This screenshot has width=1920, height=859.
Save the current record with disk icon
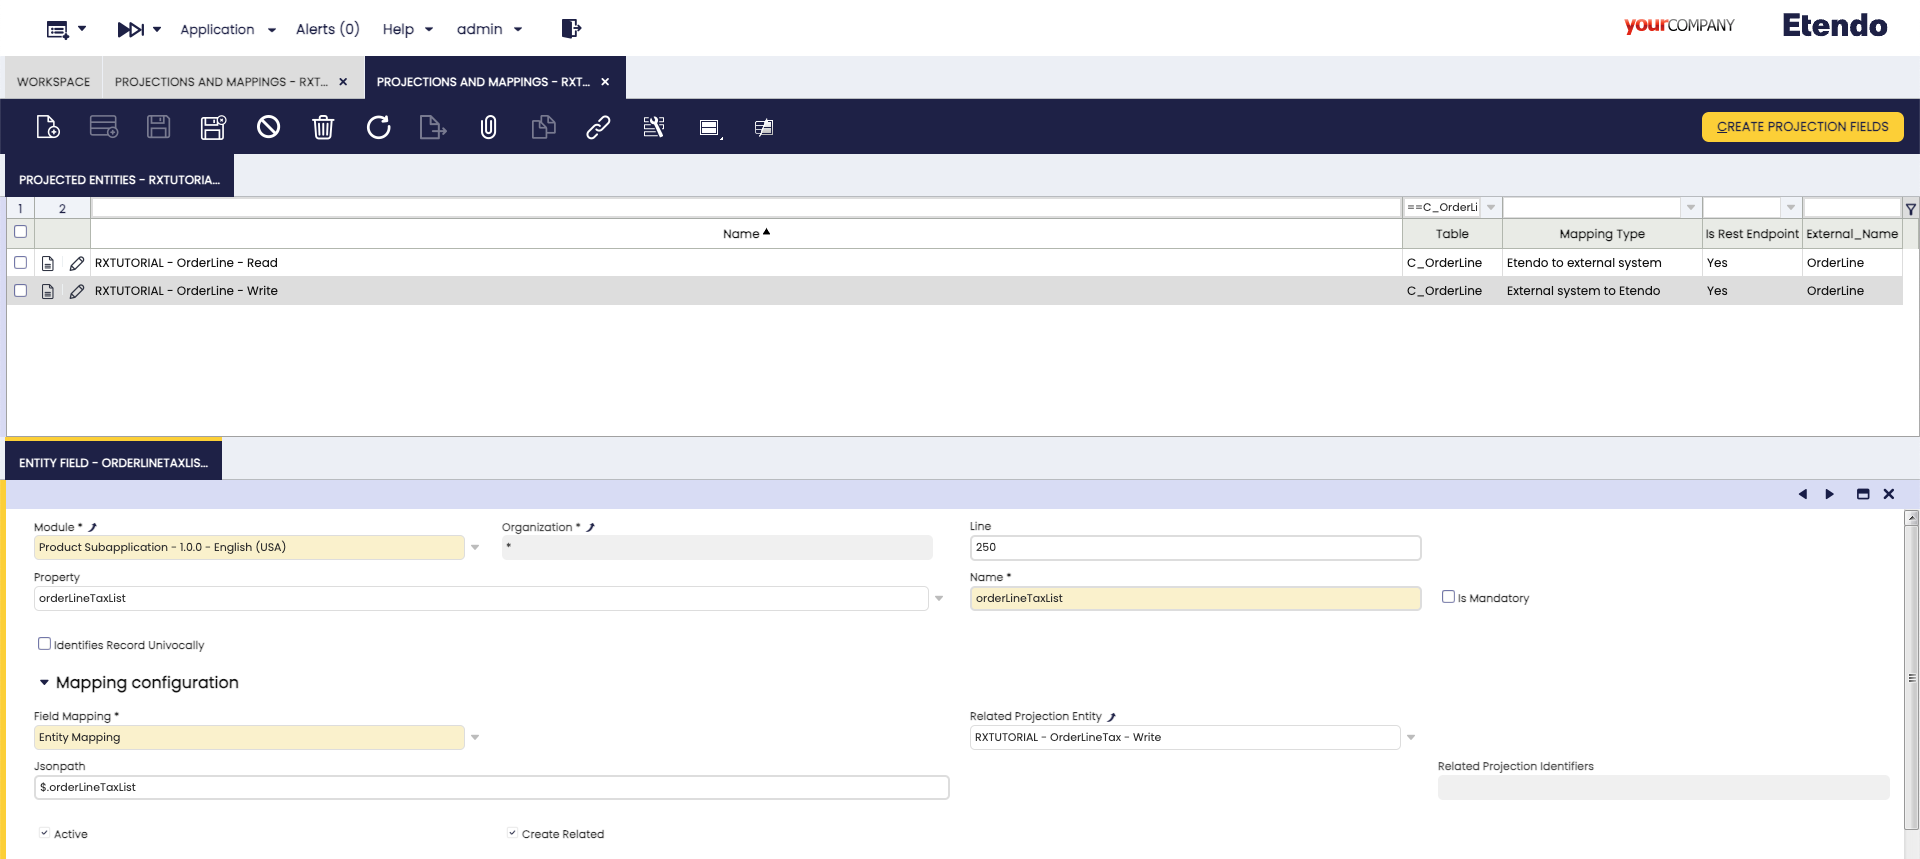pos(158,127)
